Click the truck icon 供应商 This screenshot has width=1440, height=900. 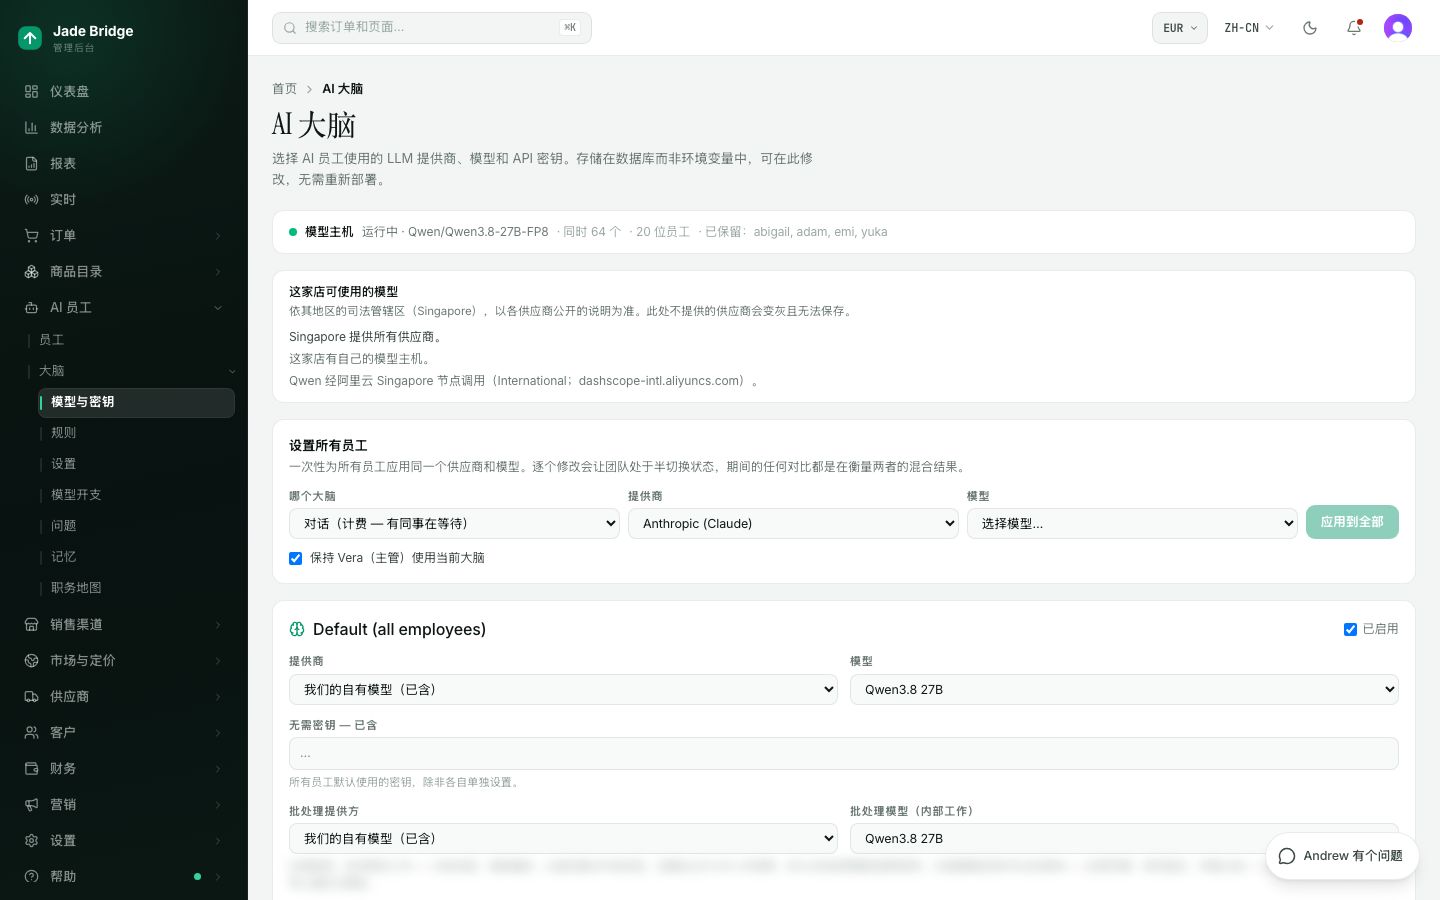point(31,696)
